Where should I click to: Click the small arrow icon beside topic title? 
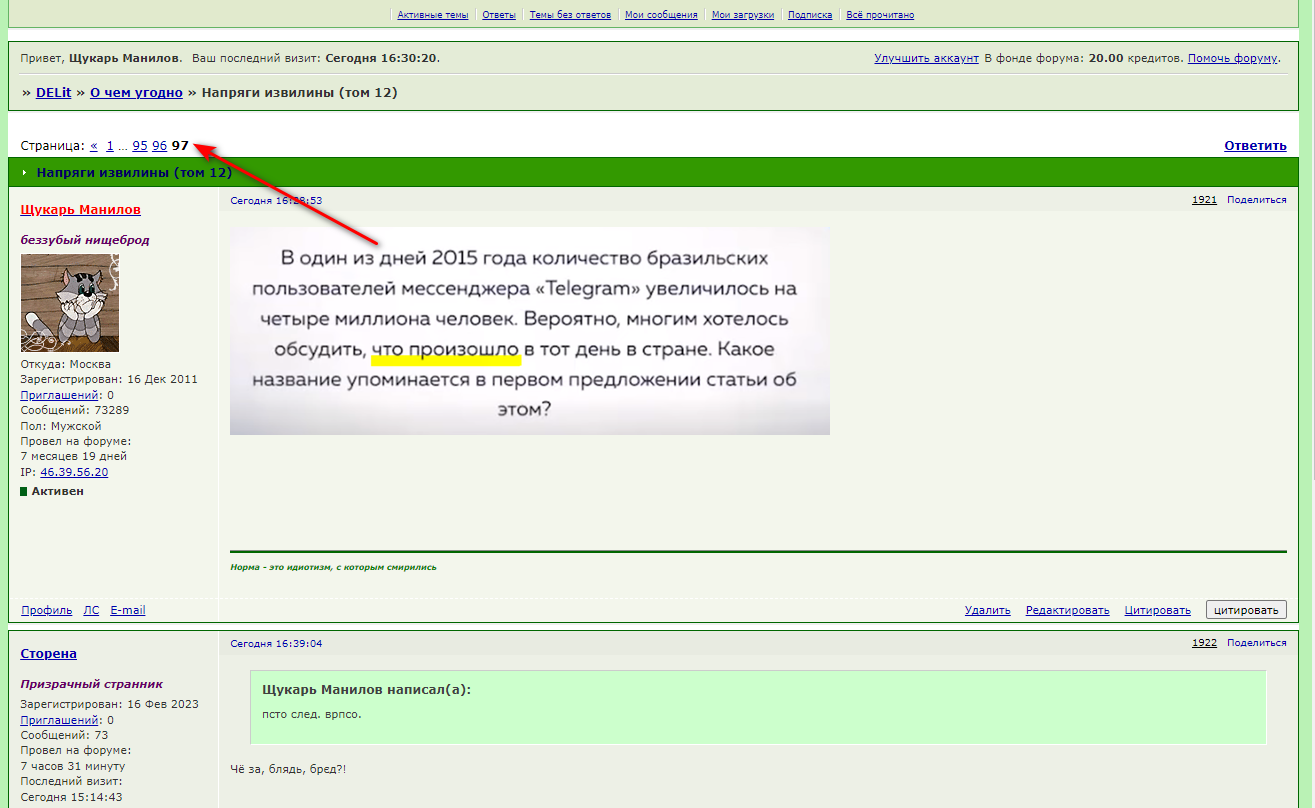click(24, 173)
